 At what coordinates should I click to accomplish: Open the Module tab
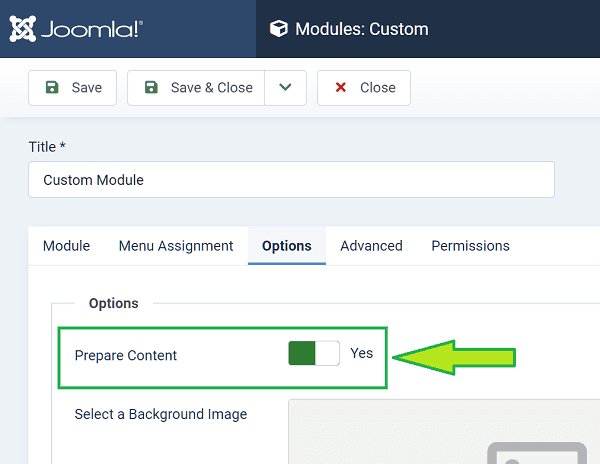(x=66, y=246)
